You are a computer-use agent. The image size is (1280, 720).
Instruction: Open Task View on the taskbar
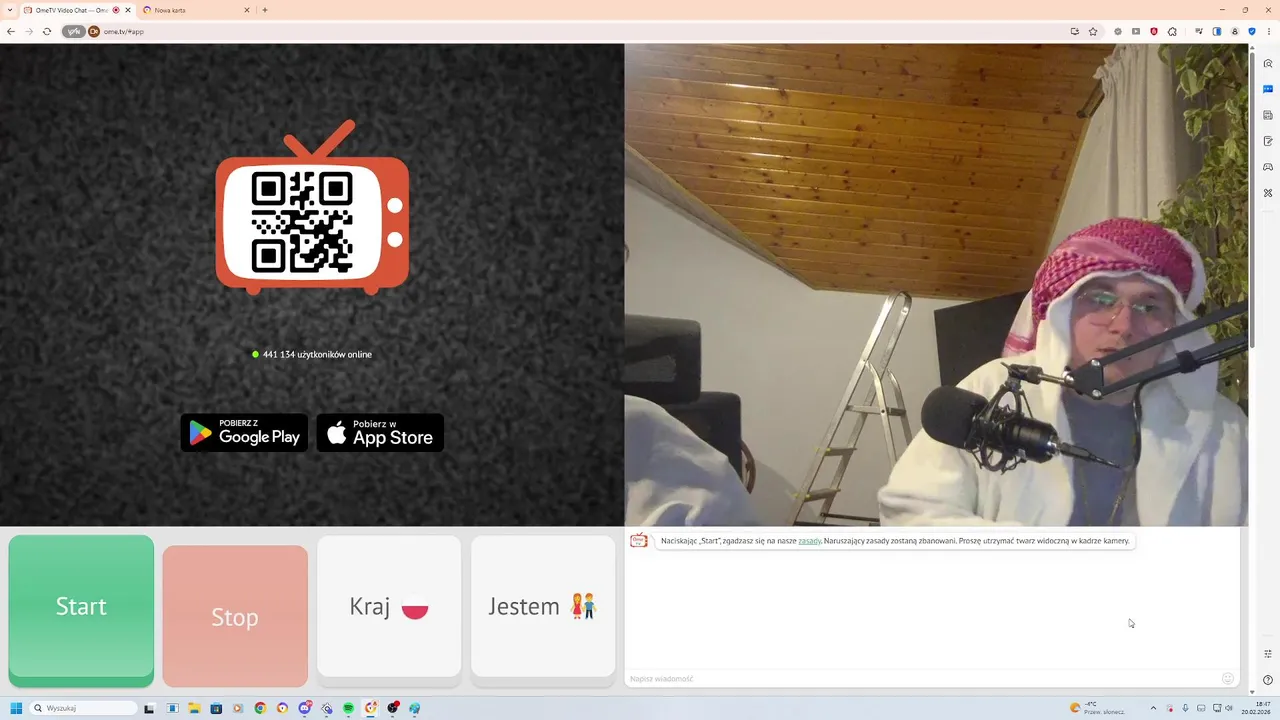pos(149,708)
